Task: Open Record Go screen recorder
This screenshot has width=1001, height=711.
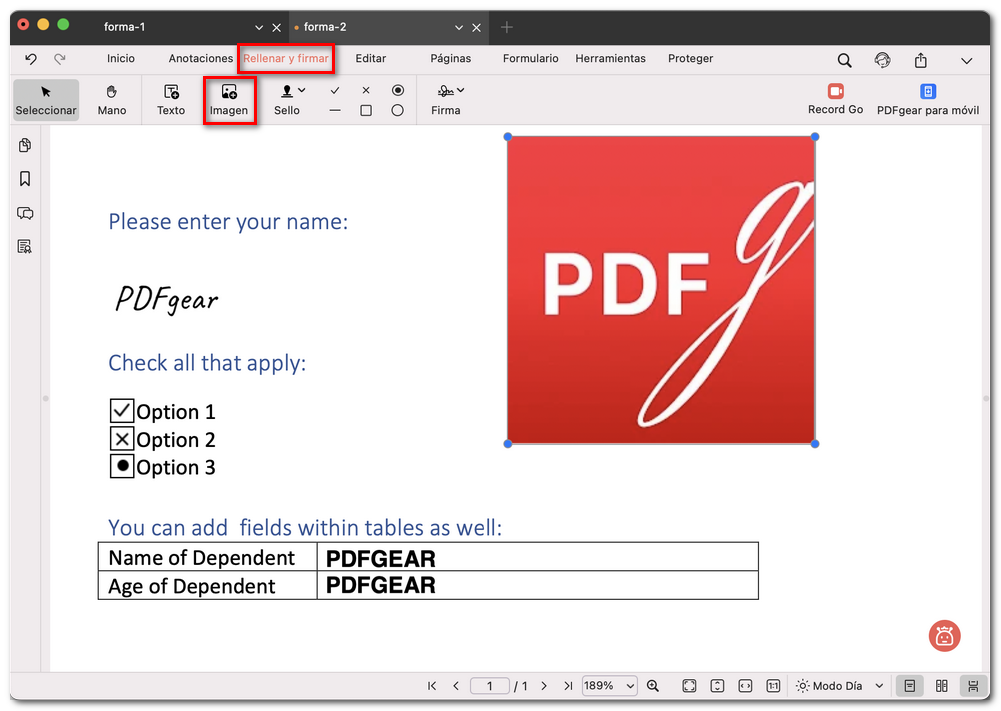Action: point(835,99)
